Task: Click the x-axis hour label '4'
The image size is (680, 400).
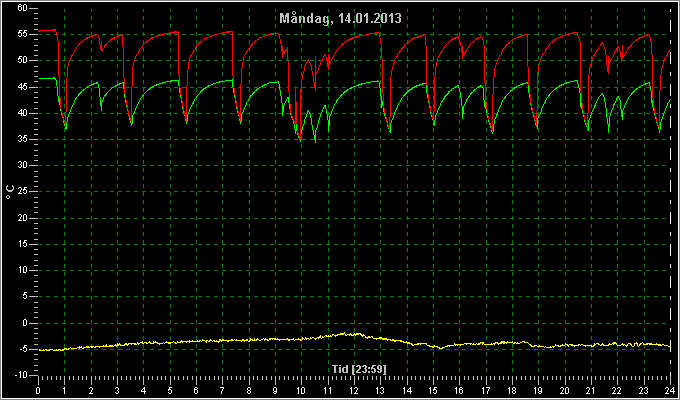Action: click(x=144, y=390)
